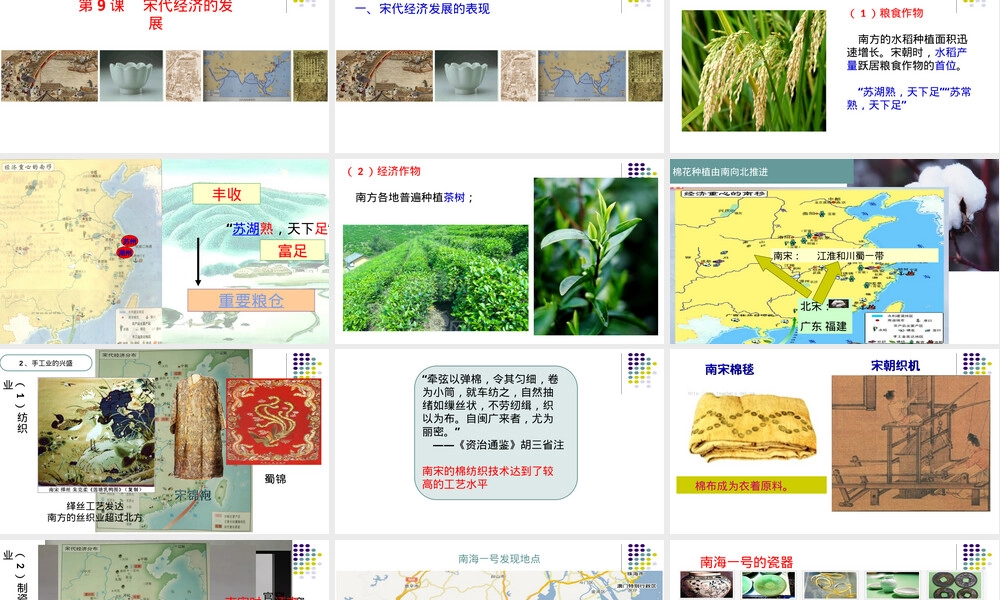Click the river scene painting on the second slide
Image resolution: width=1000 pixels, height=600 pixels.
pyautogui.click(x=385, y=76)
